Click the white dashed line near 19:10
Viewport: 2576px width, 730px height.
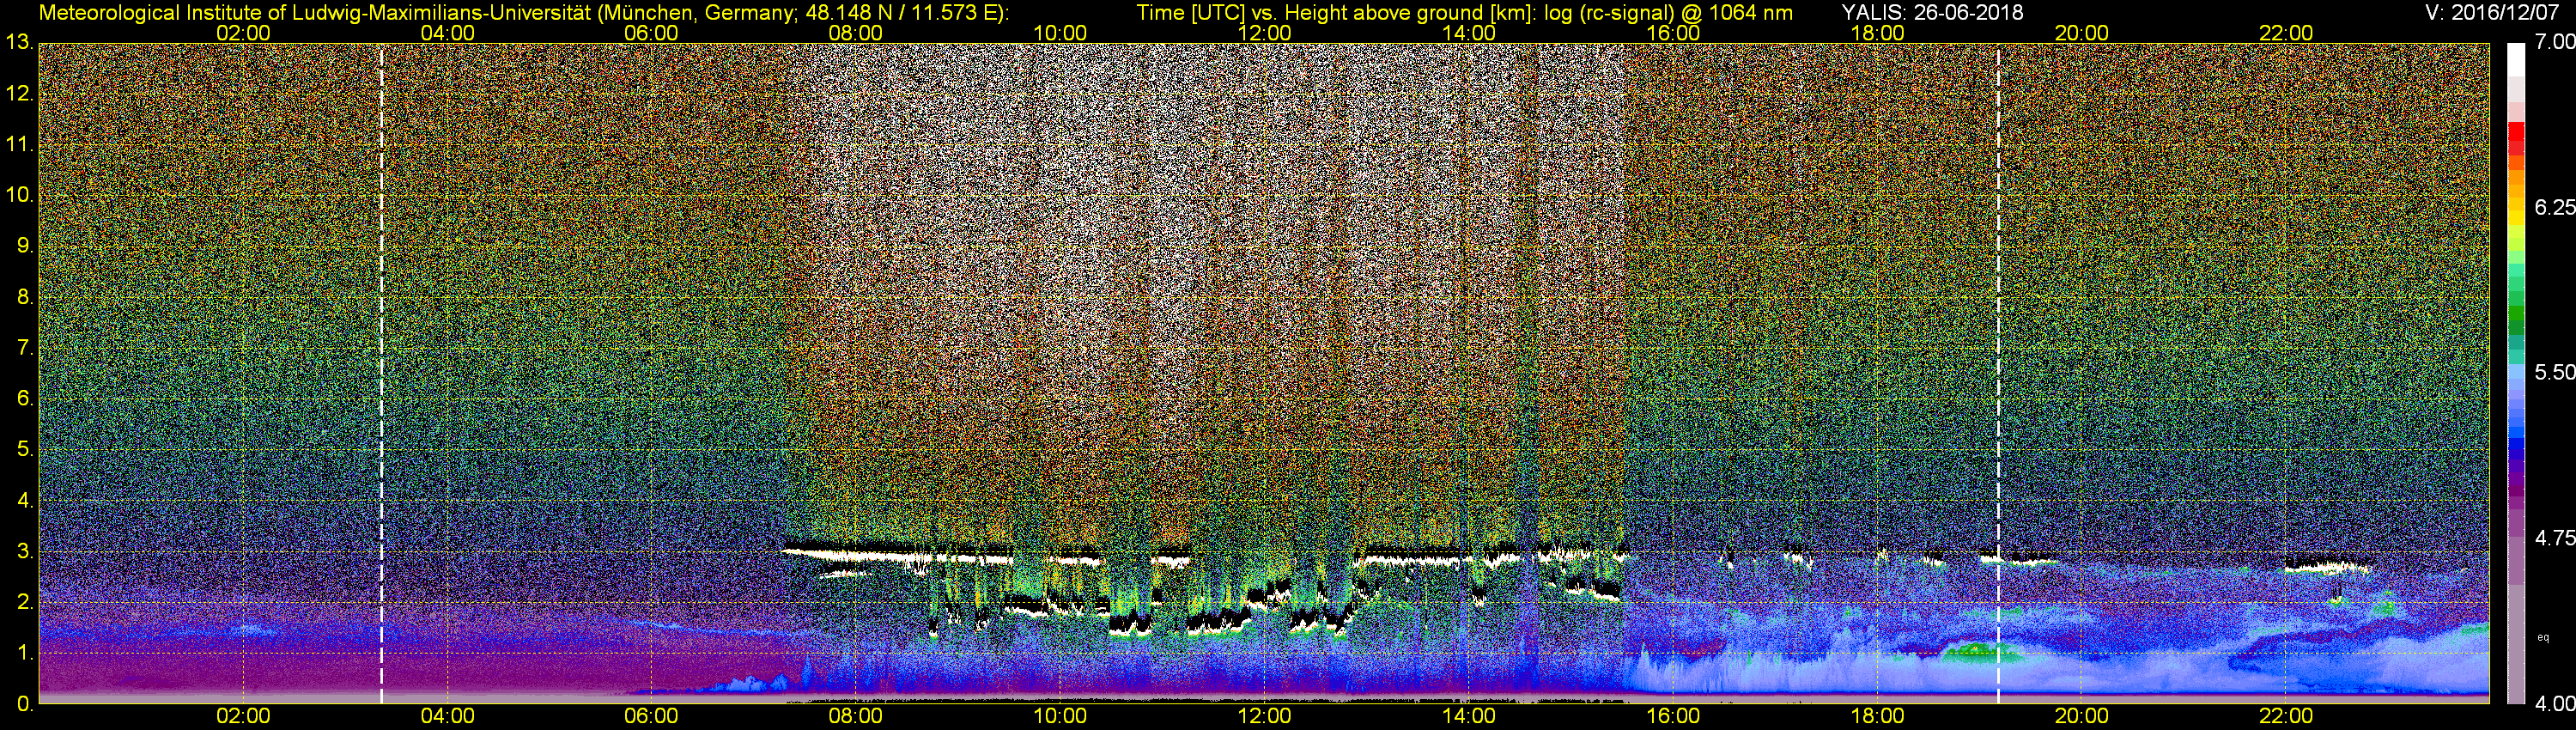(x=1998, y=370)
